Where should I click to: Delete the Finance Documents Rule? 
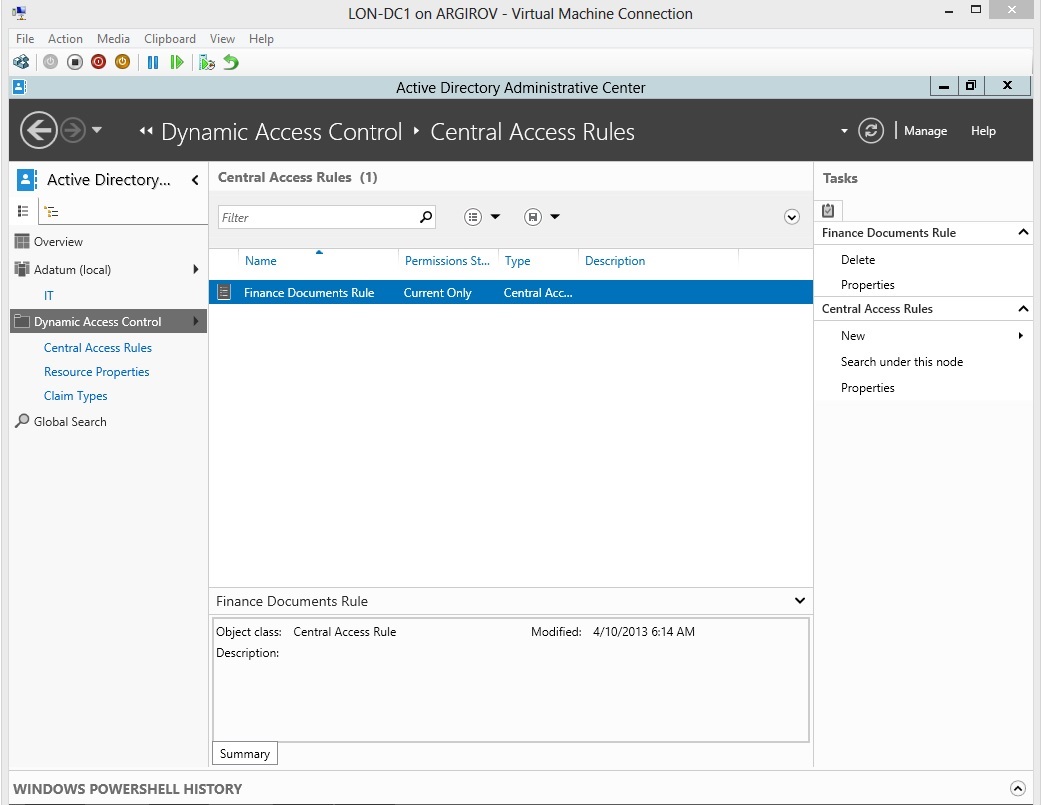tap(857, 259)
